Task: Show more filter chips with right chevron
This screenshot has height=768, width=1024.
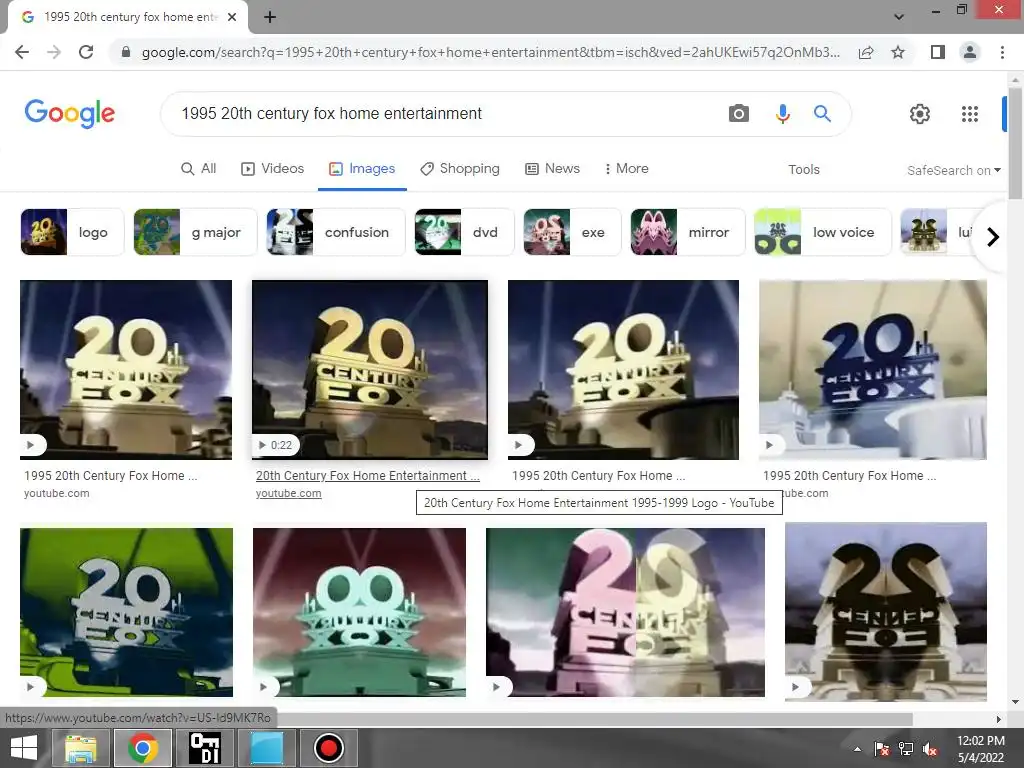Action: [x=993, y=236]
